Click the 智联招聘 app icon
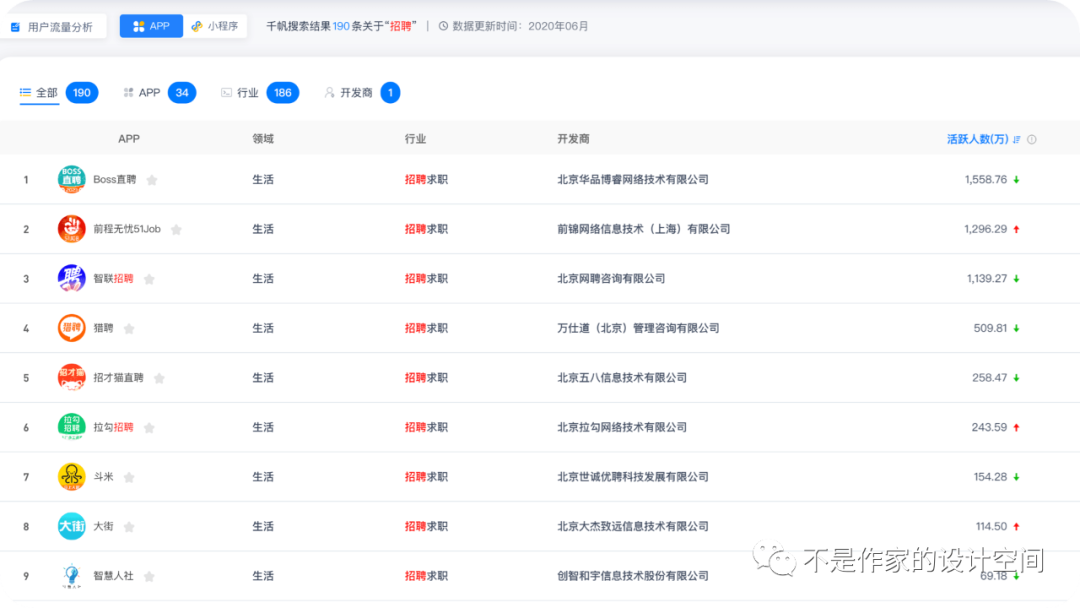 [71, 279]
